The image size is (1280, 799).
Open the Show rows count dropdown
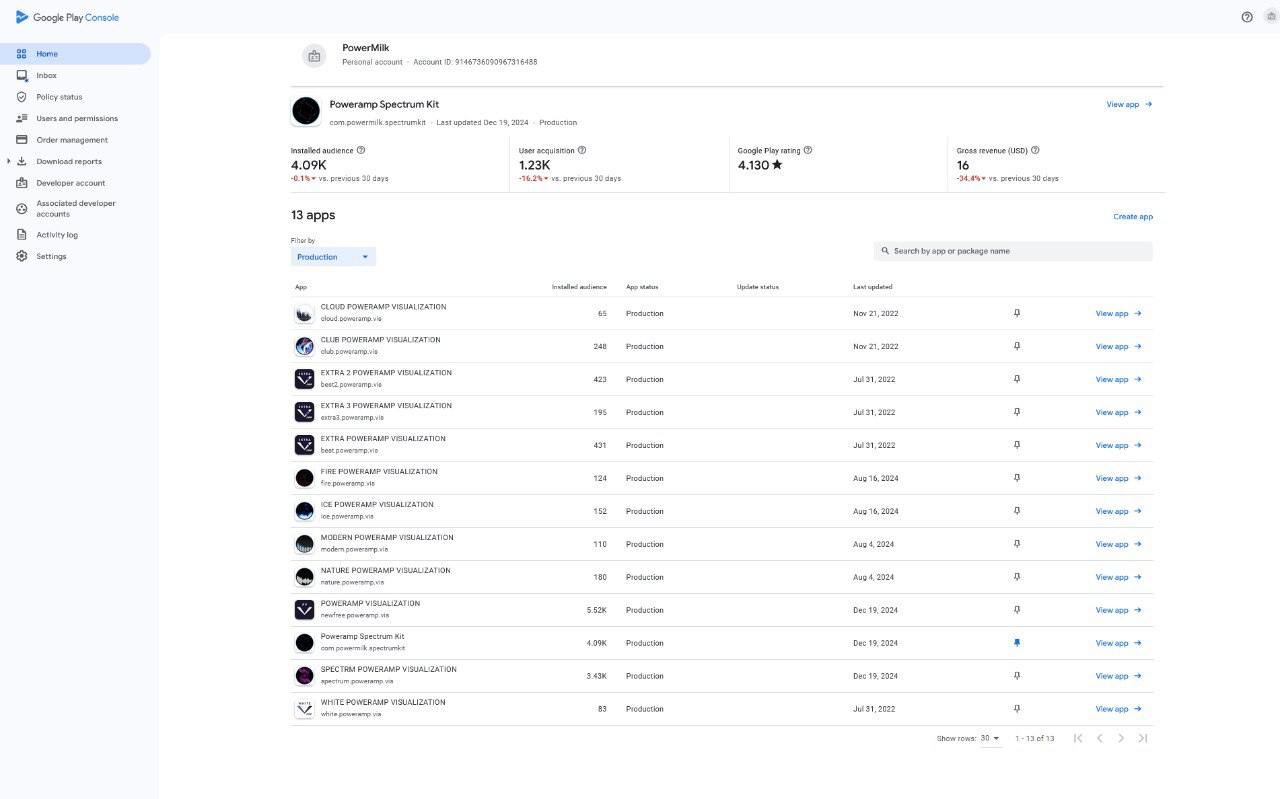[x=990, y=738]
